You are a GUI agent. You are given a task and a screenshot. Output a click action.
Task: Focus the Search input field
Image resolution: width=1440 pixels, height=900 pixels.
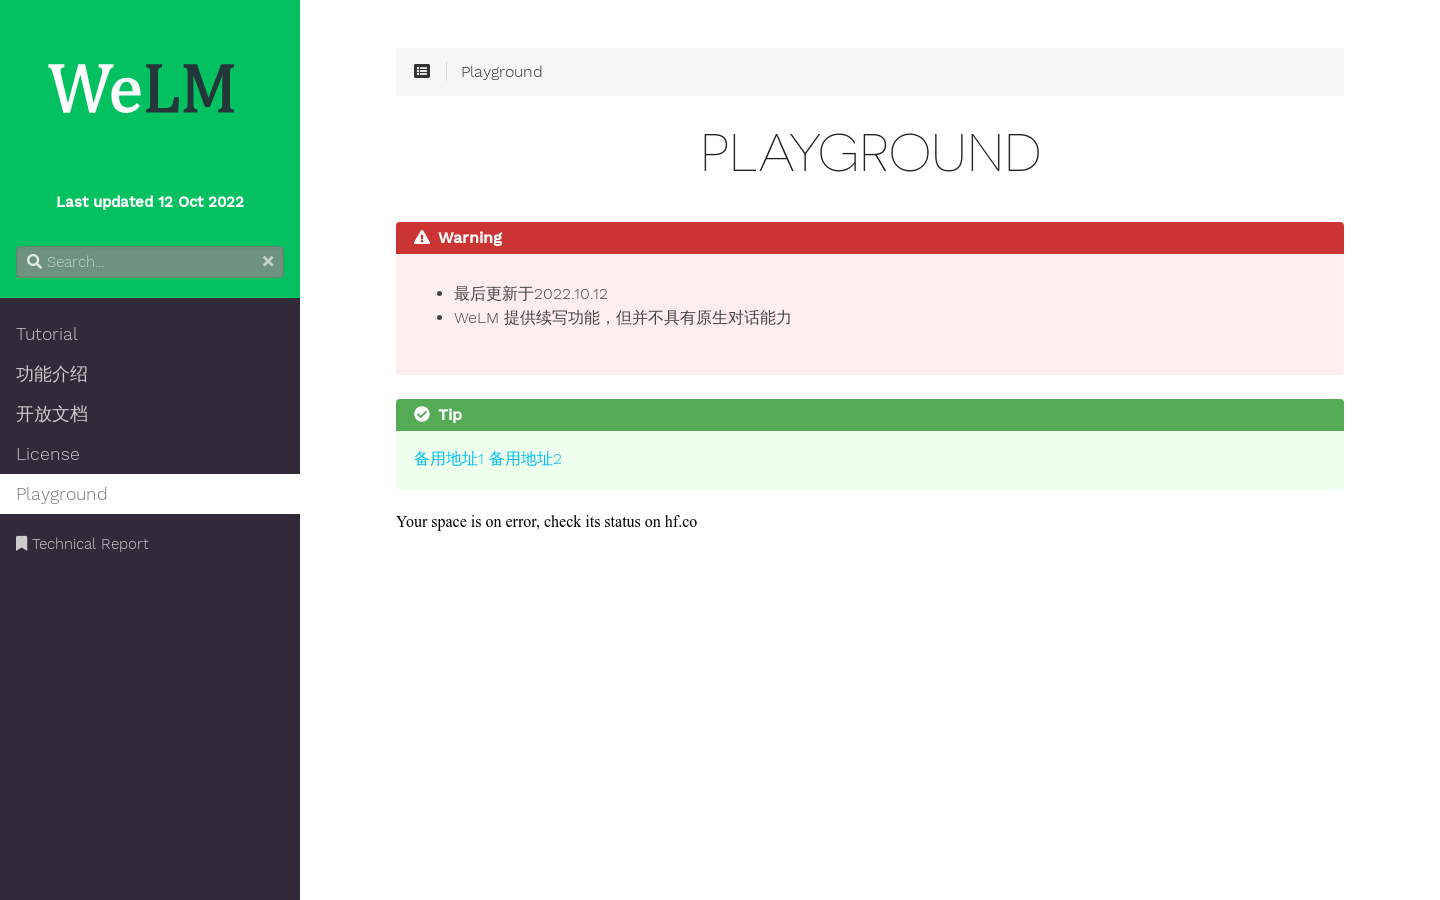point(150,262)
